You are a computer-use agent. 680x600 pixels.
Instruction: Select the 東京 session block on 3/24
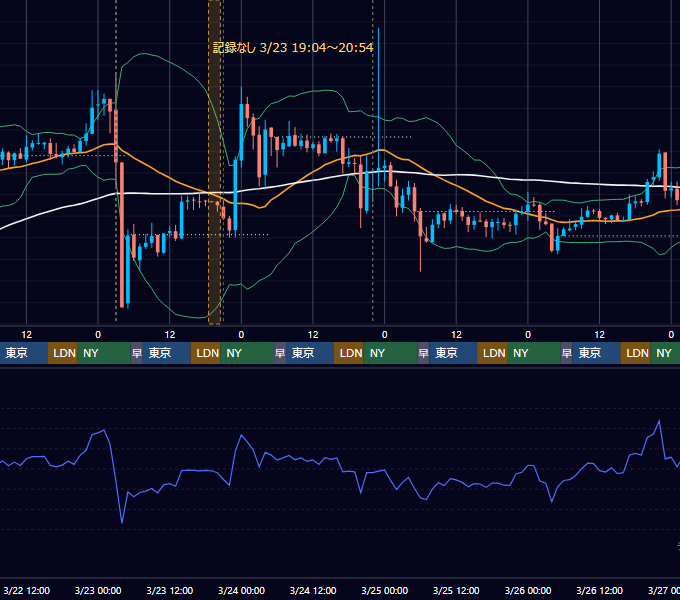tap(310, 353)
